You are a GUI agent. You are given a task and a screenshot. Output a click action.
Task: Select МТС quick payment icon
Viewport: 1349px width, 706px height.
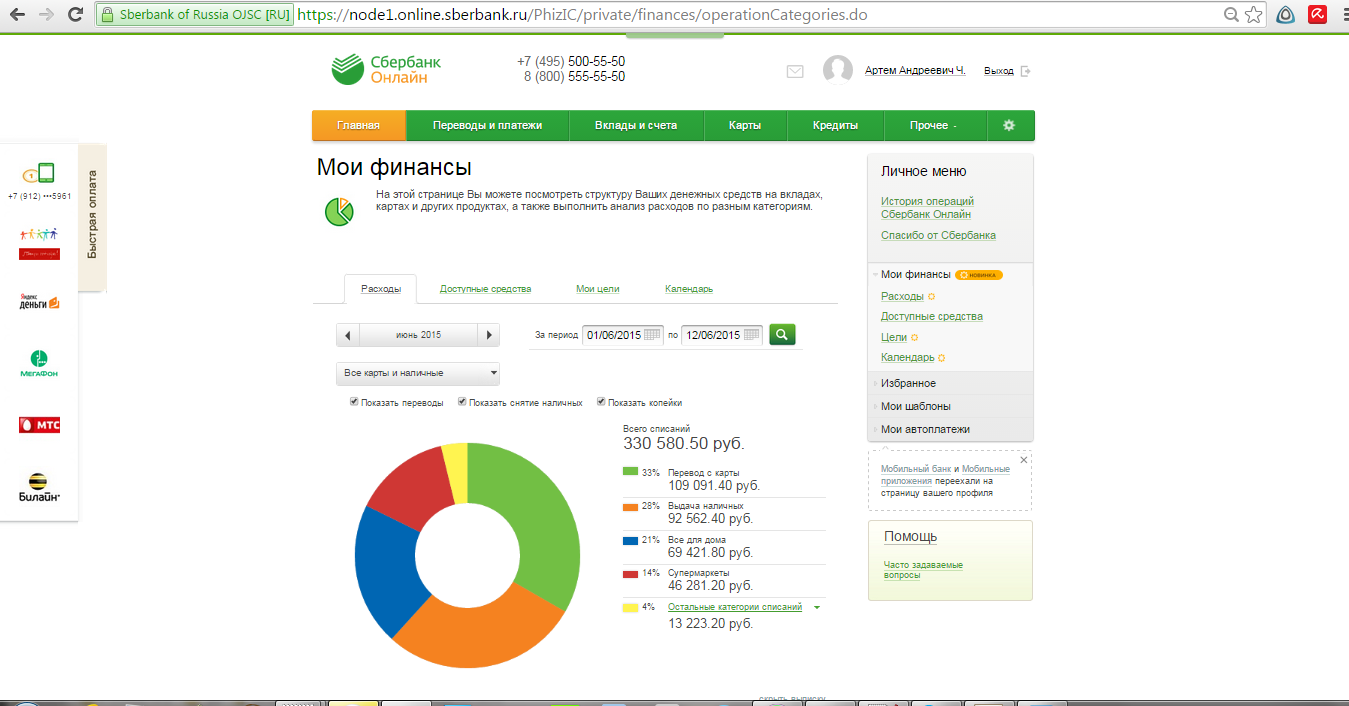click(39, 425)
